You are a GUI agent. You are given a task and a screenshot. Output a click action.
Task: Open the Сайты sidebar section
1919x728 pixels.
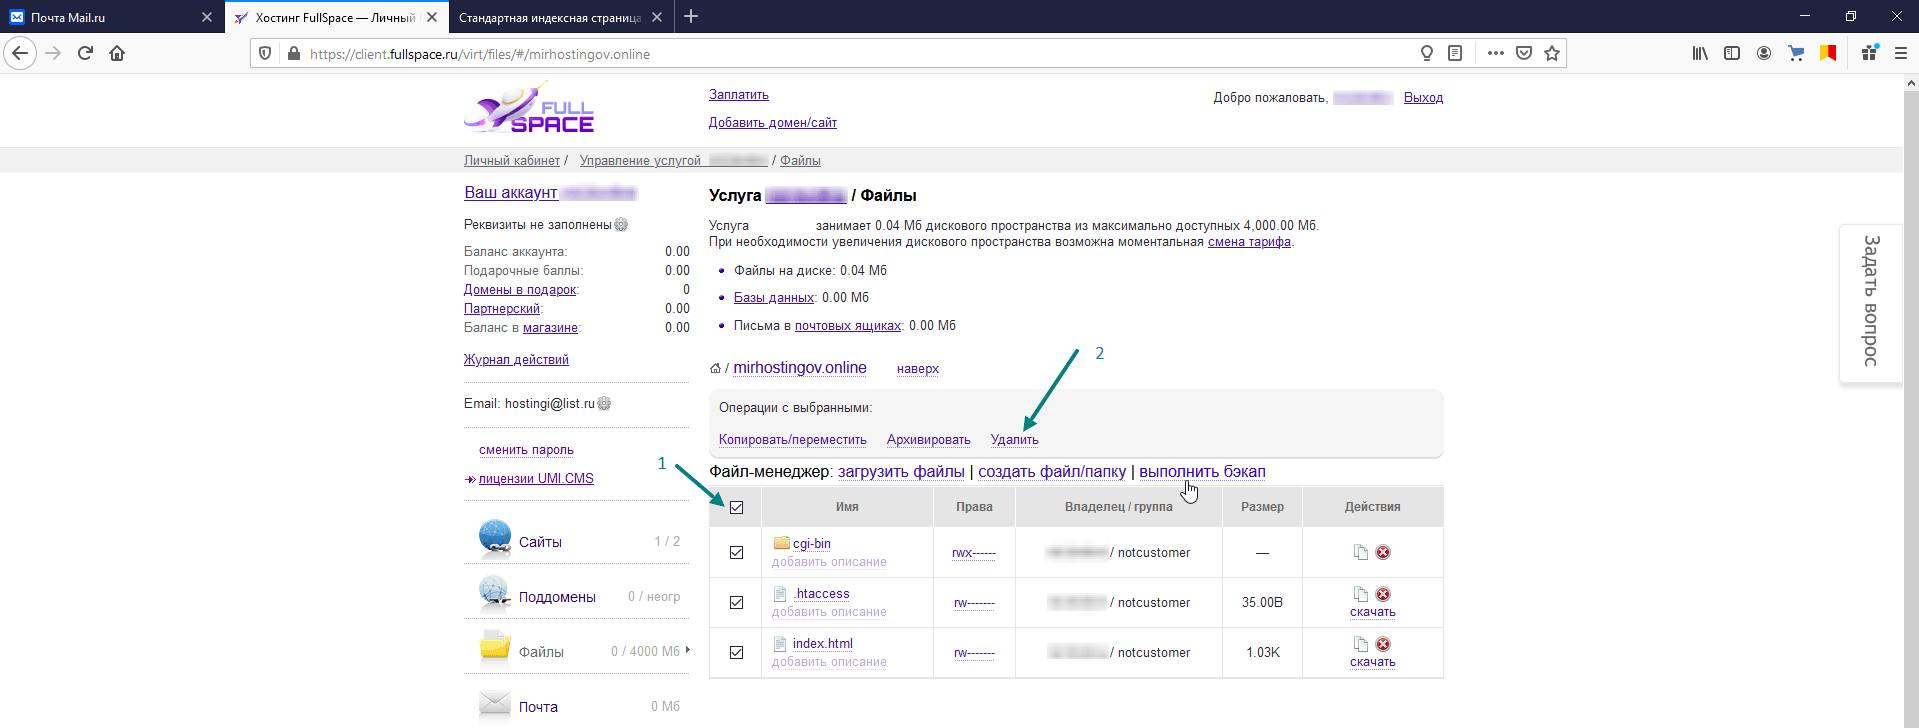click(x=540, y=542)
